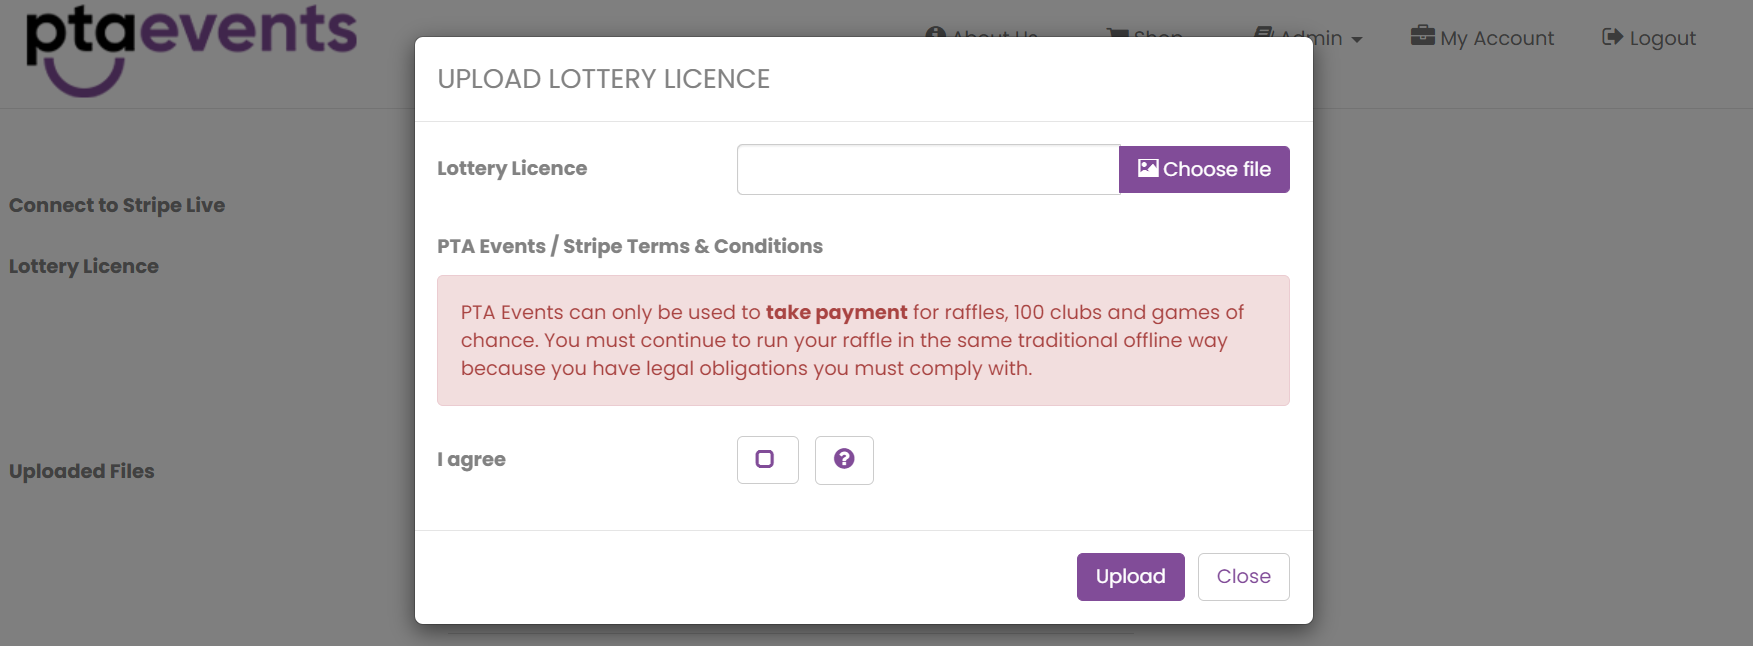The width and height of the screenshot is (1753, 646).
Task: Open the question mark help icon beside I agree
Action: [x=844, y=460]
